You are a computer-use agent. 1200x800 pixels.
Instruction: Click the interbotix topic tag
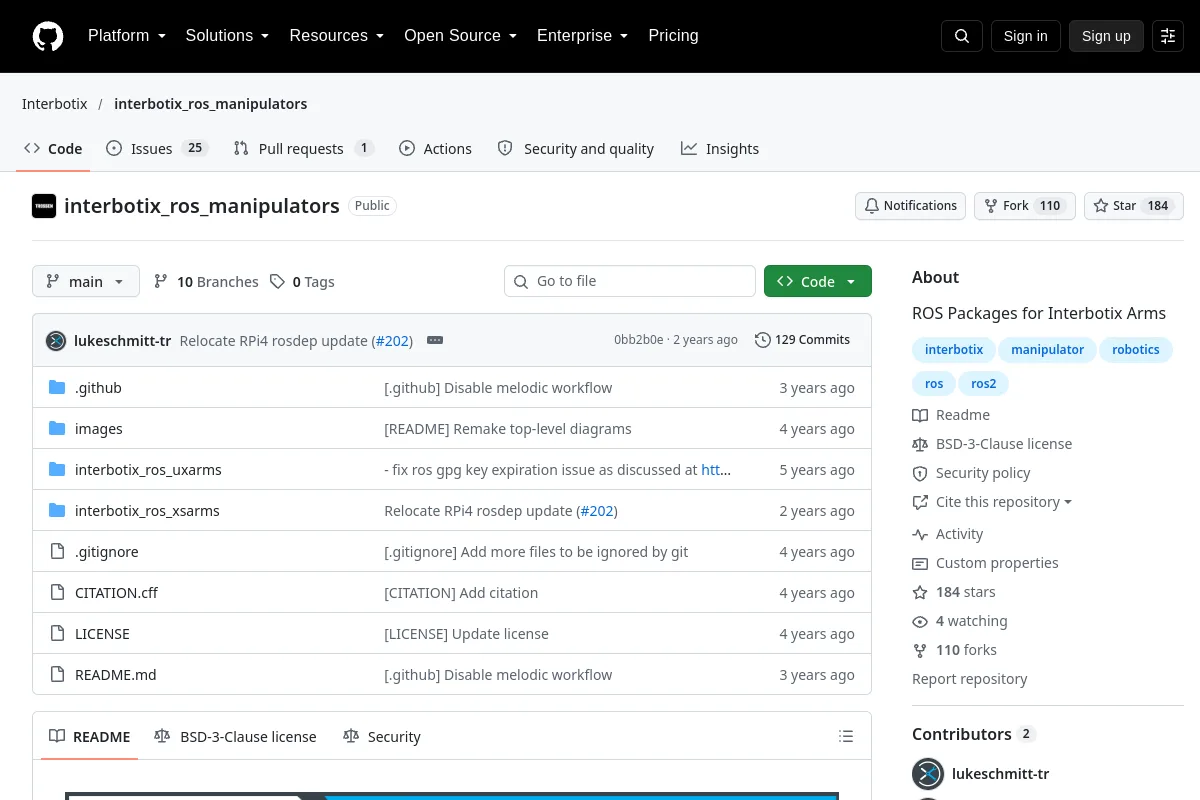[954, 350]
